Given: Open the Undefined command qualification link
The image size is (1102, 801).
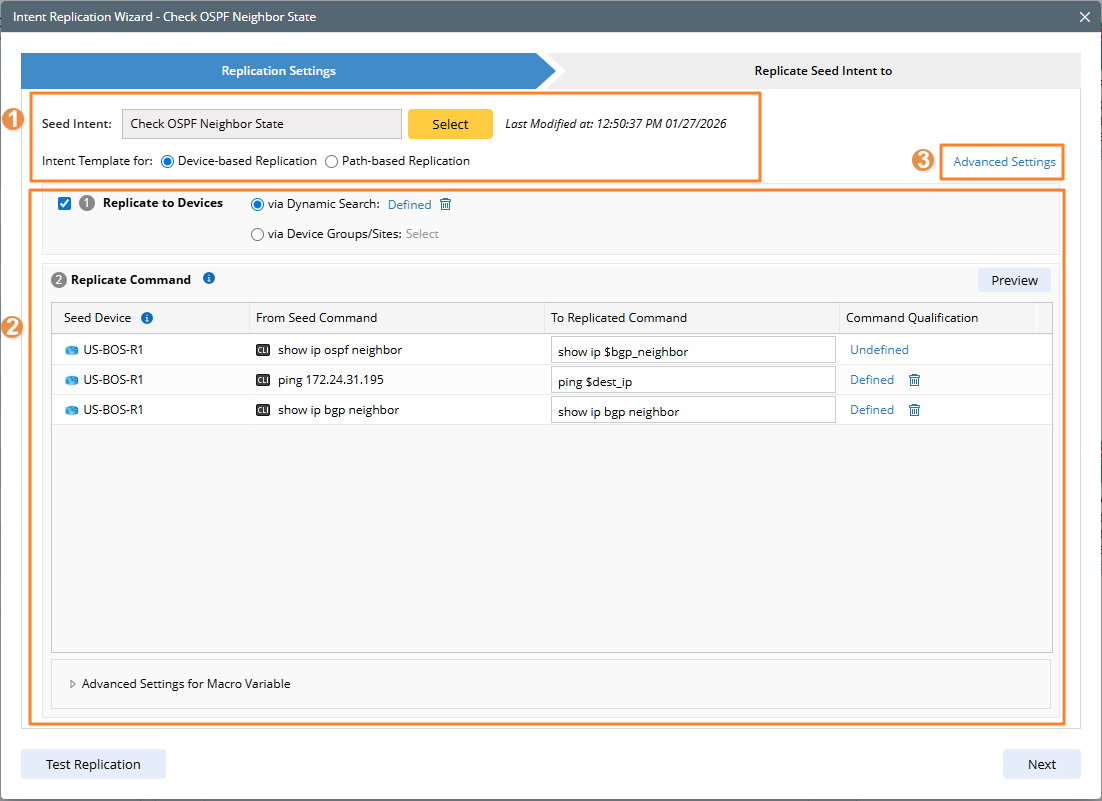Looking at the screenshot, I should pos(879,350).
